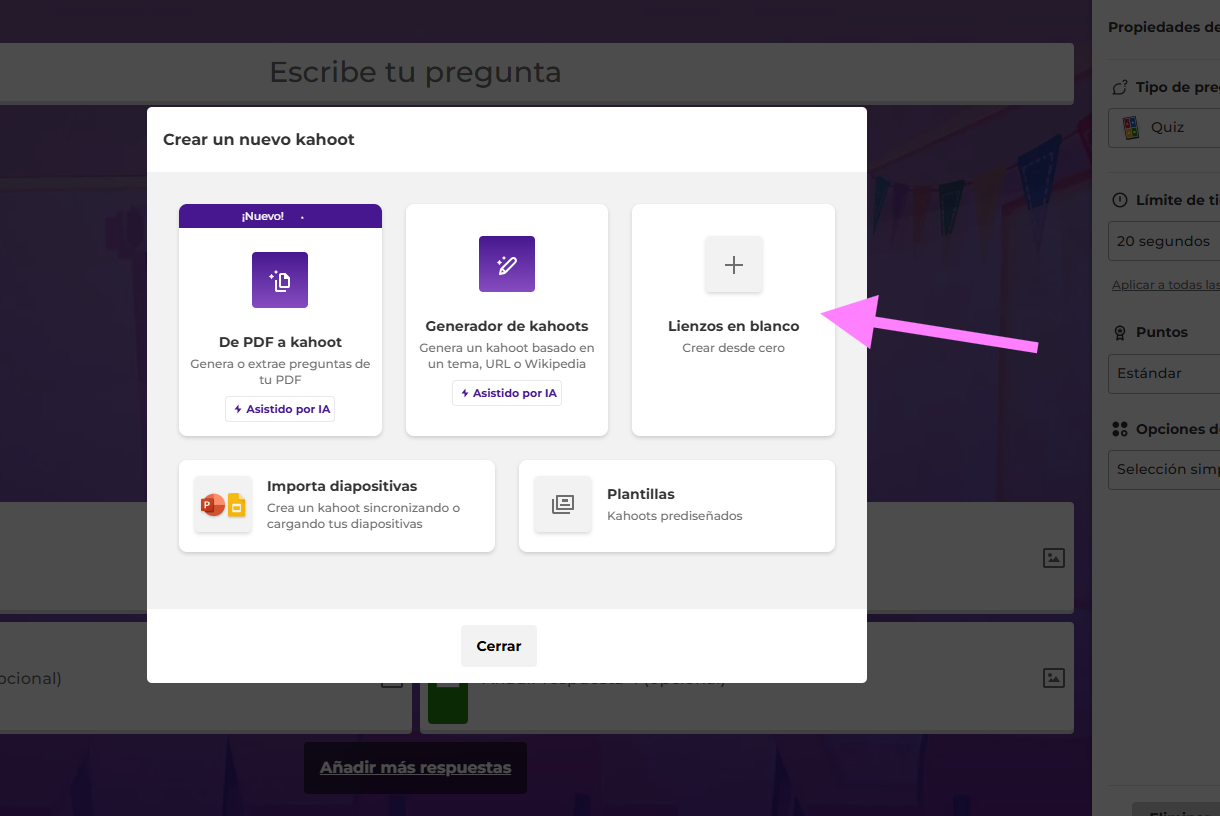Image resolution: width=1220 pixels, height=816 pixels.
Task: Click the Tipo de pregunta icon
Action: 1120,88
